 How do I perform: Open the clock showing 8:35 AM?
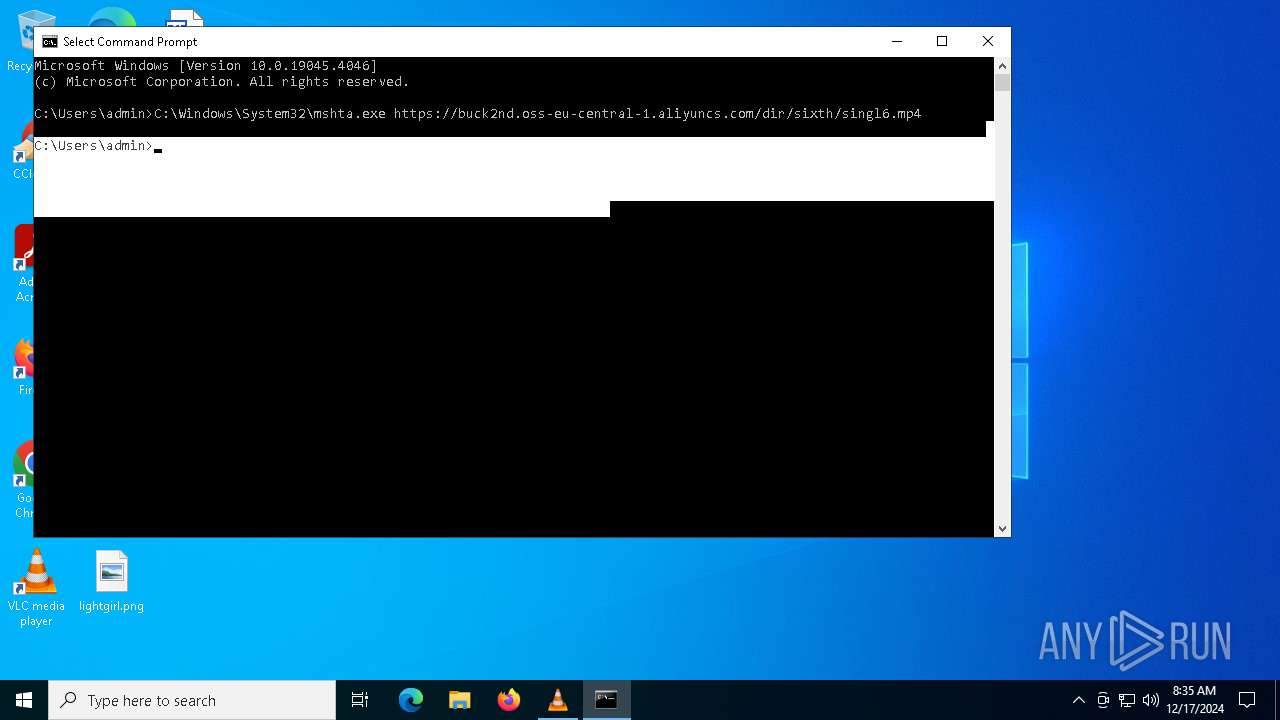1194,700
